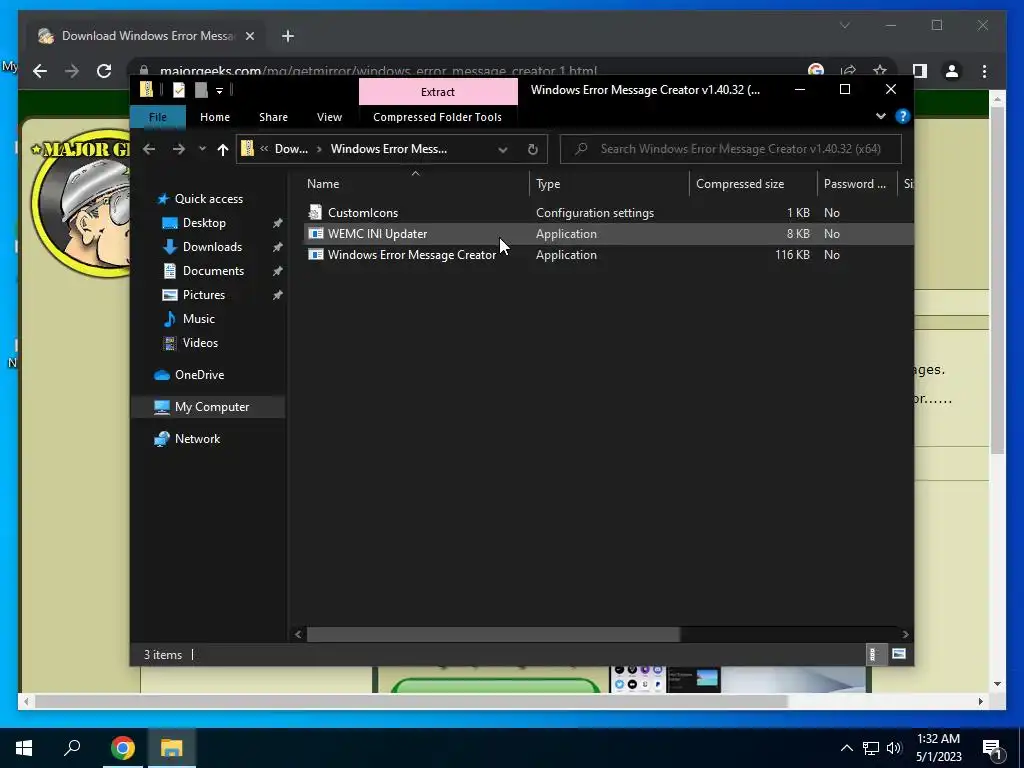
Task: Open the notification center icon
Action: 992,748
